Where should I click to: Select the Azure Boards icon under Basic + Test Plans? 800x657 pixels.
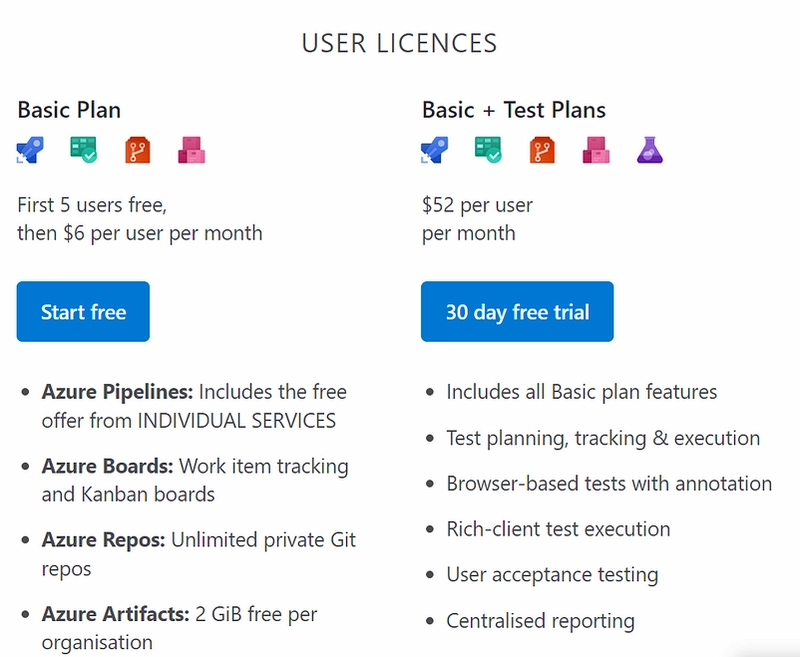pos(488,149)
